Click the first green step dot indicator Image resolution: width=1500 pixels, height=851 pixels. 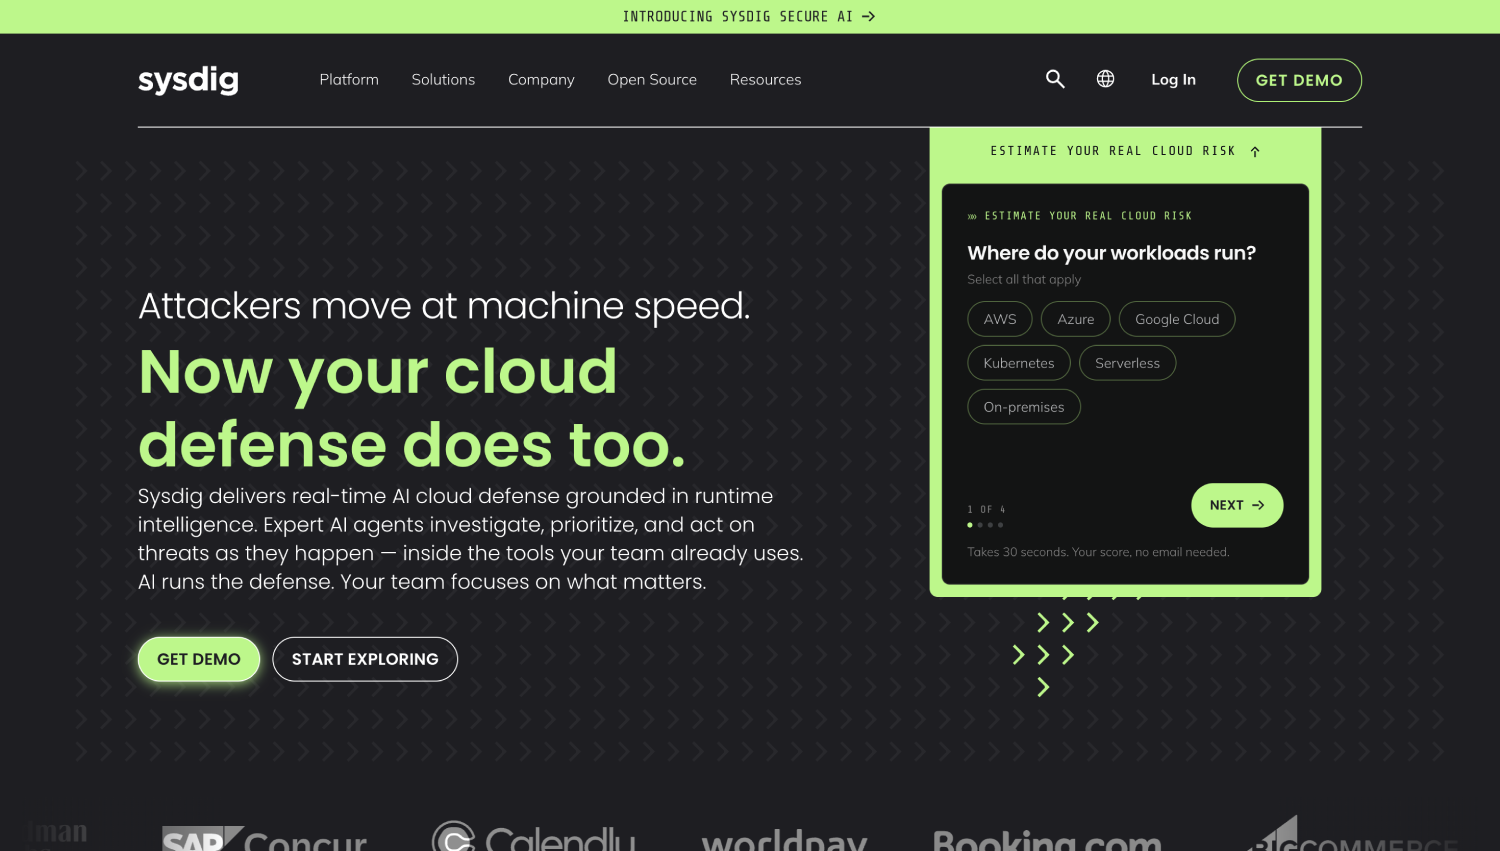969,525
